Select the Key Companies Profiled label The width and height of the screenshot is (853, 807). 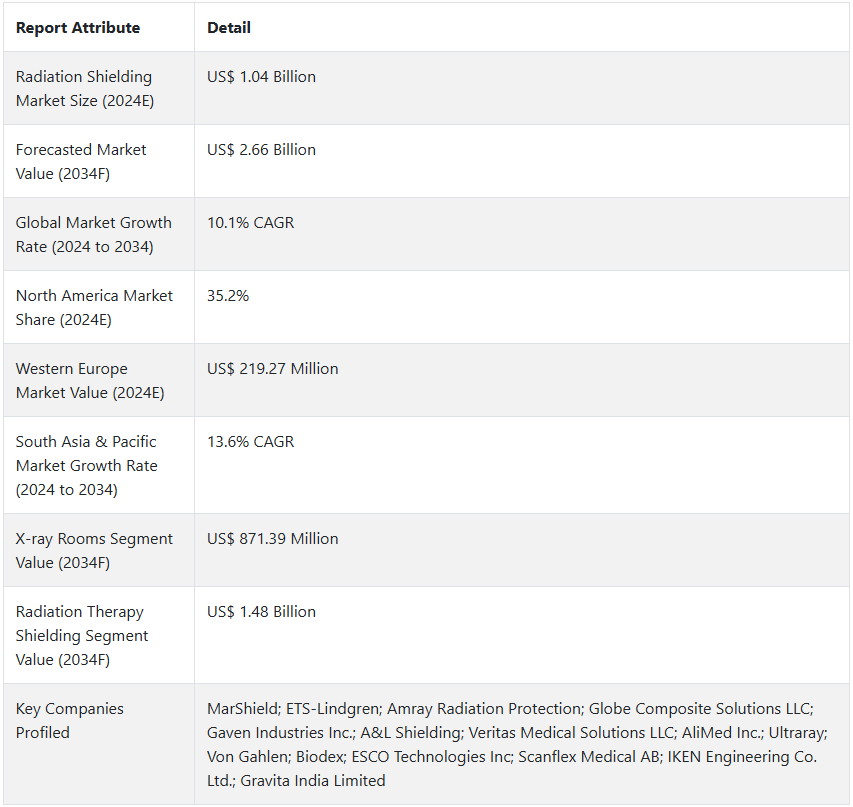70,721
